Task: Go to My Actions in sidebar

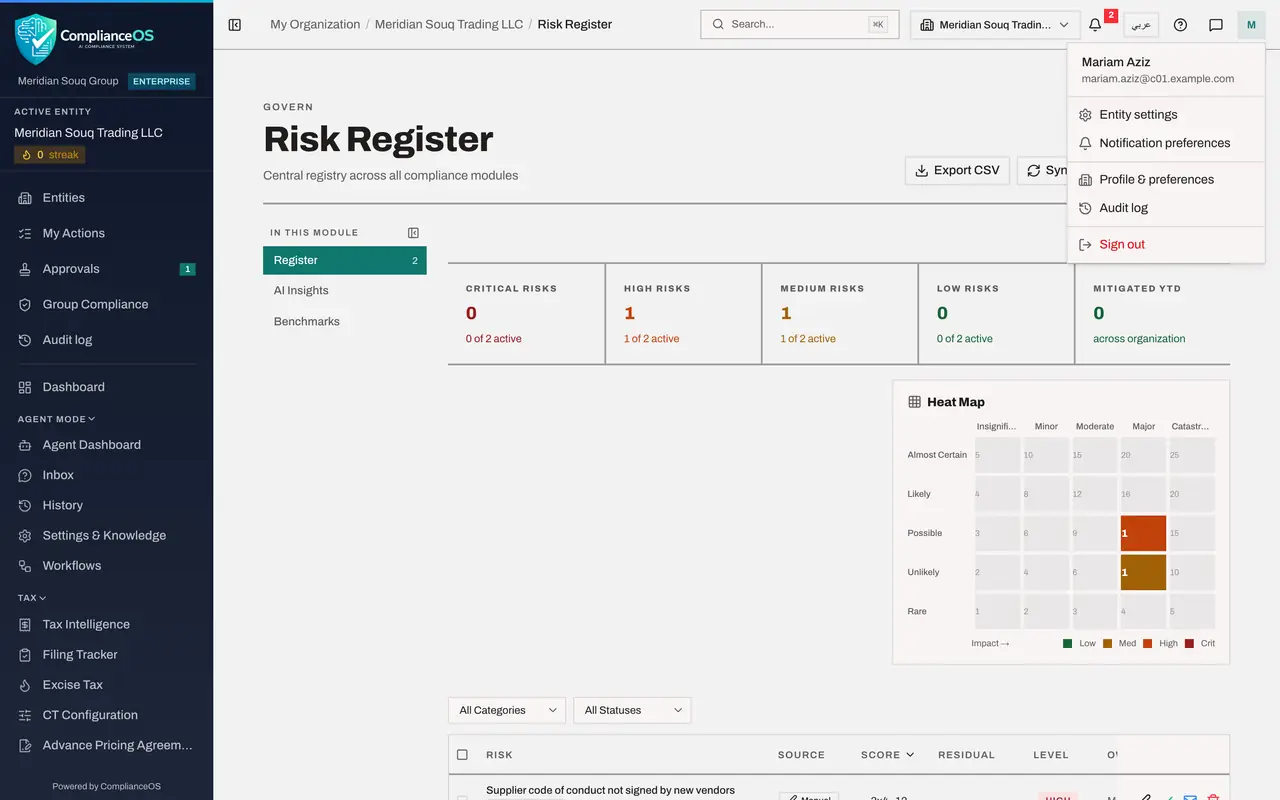Action: pyautogui.click(x=106, y=233)
